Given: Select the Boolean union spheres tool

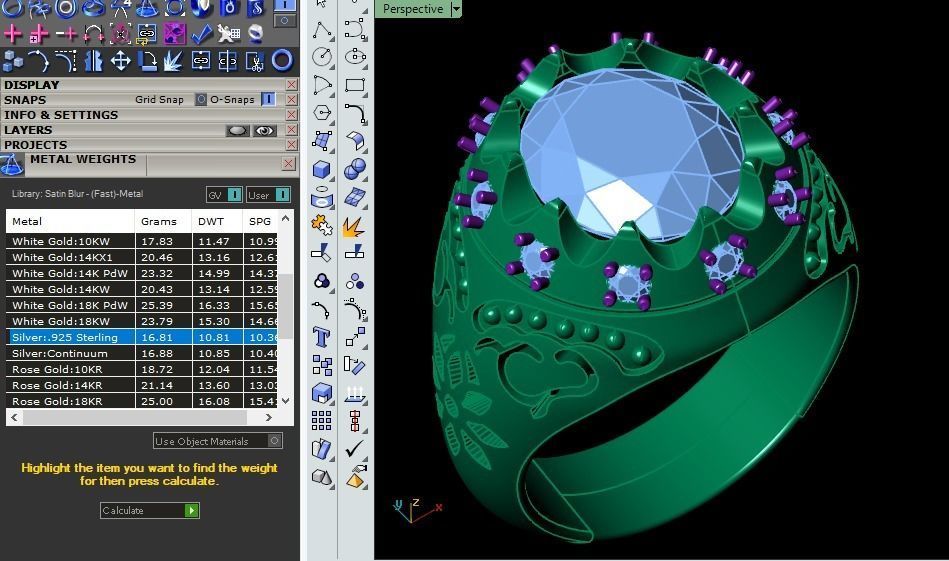Looking at the screenshot, I should click(x=355, y=169).
